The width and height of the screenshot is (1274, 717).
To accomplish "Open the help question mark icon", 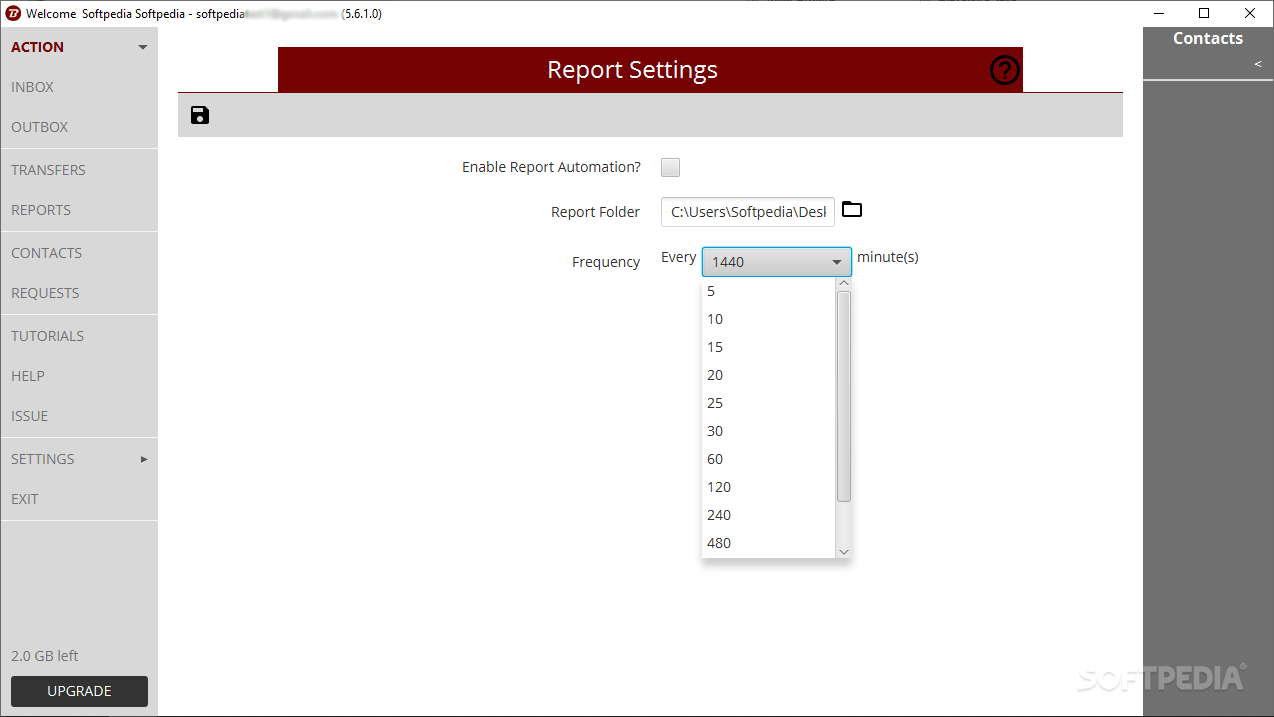I will pos(1004,70).
